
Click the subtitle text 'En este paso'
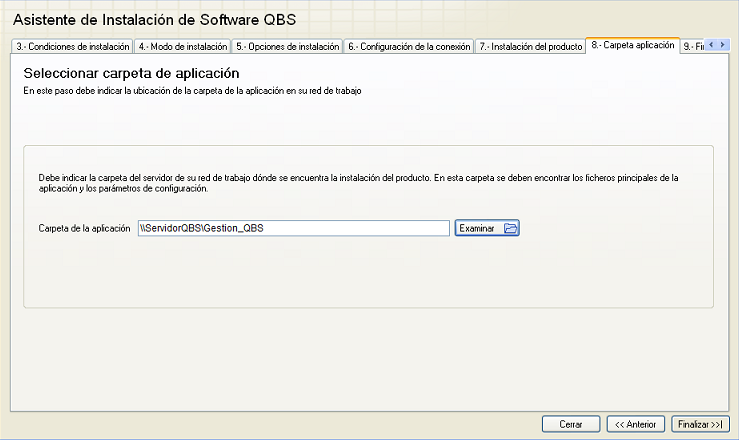[191, 91]
